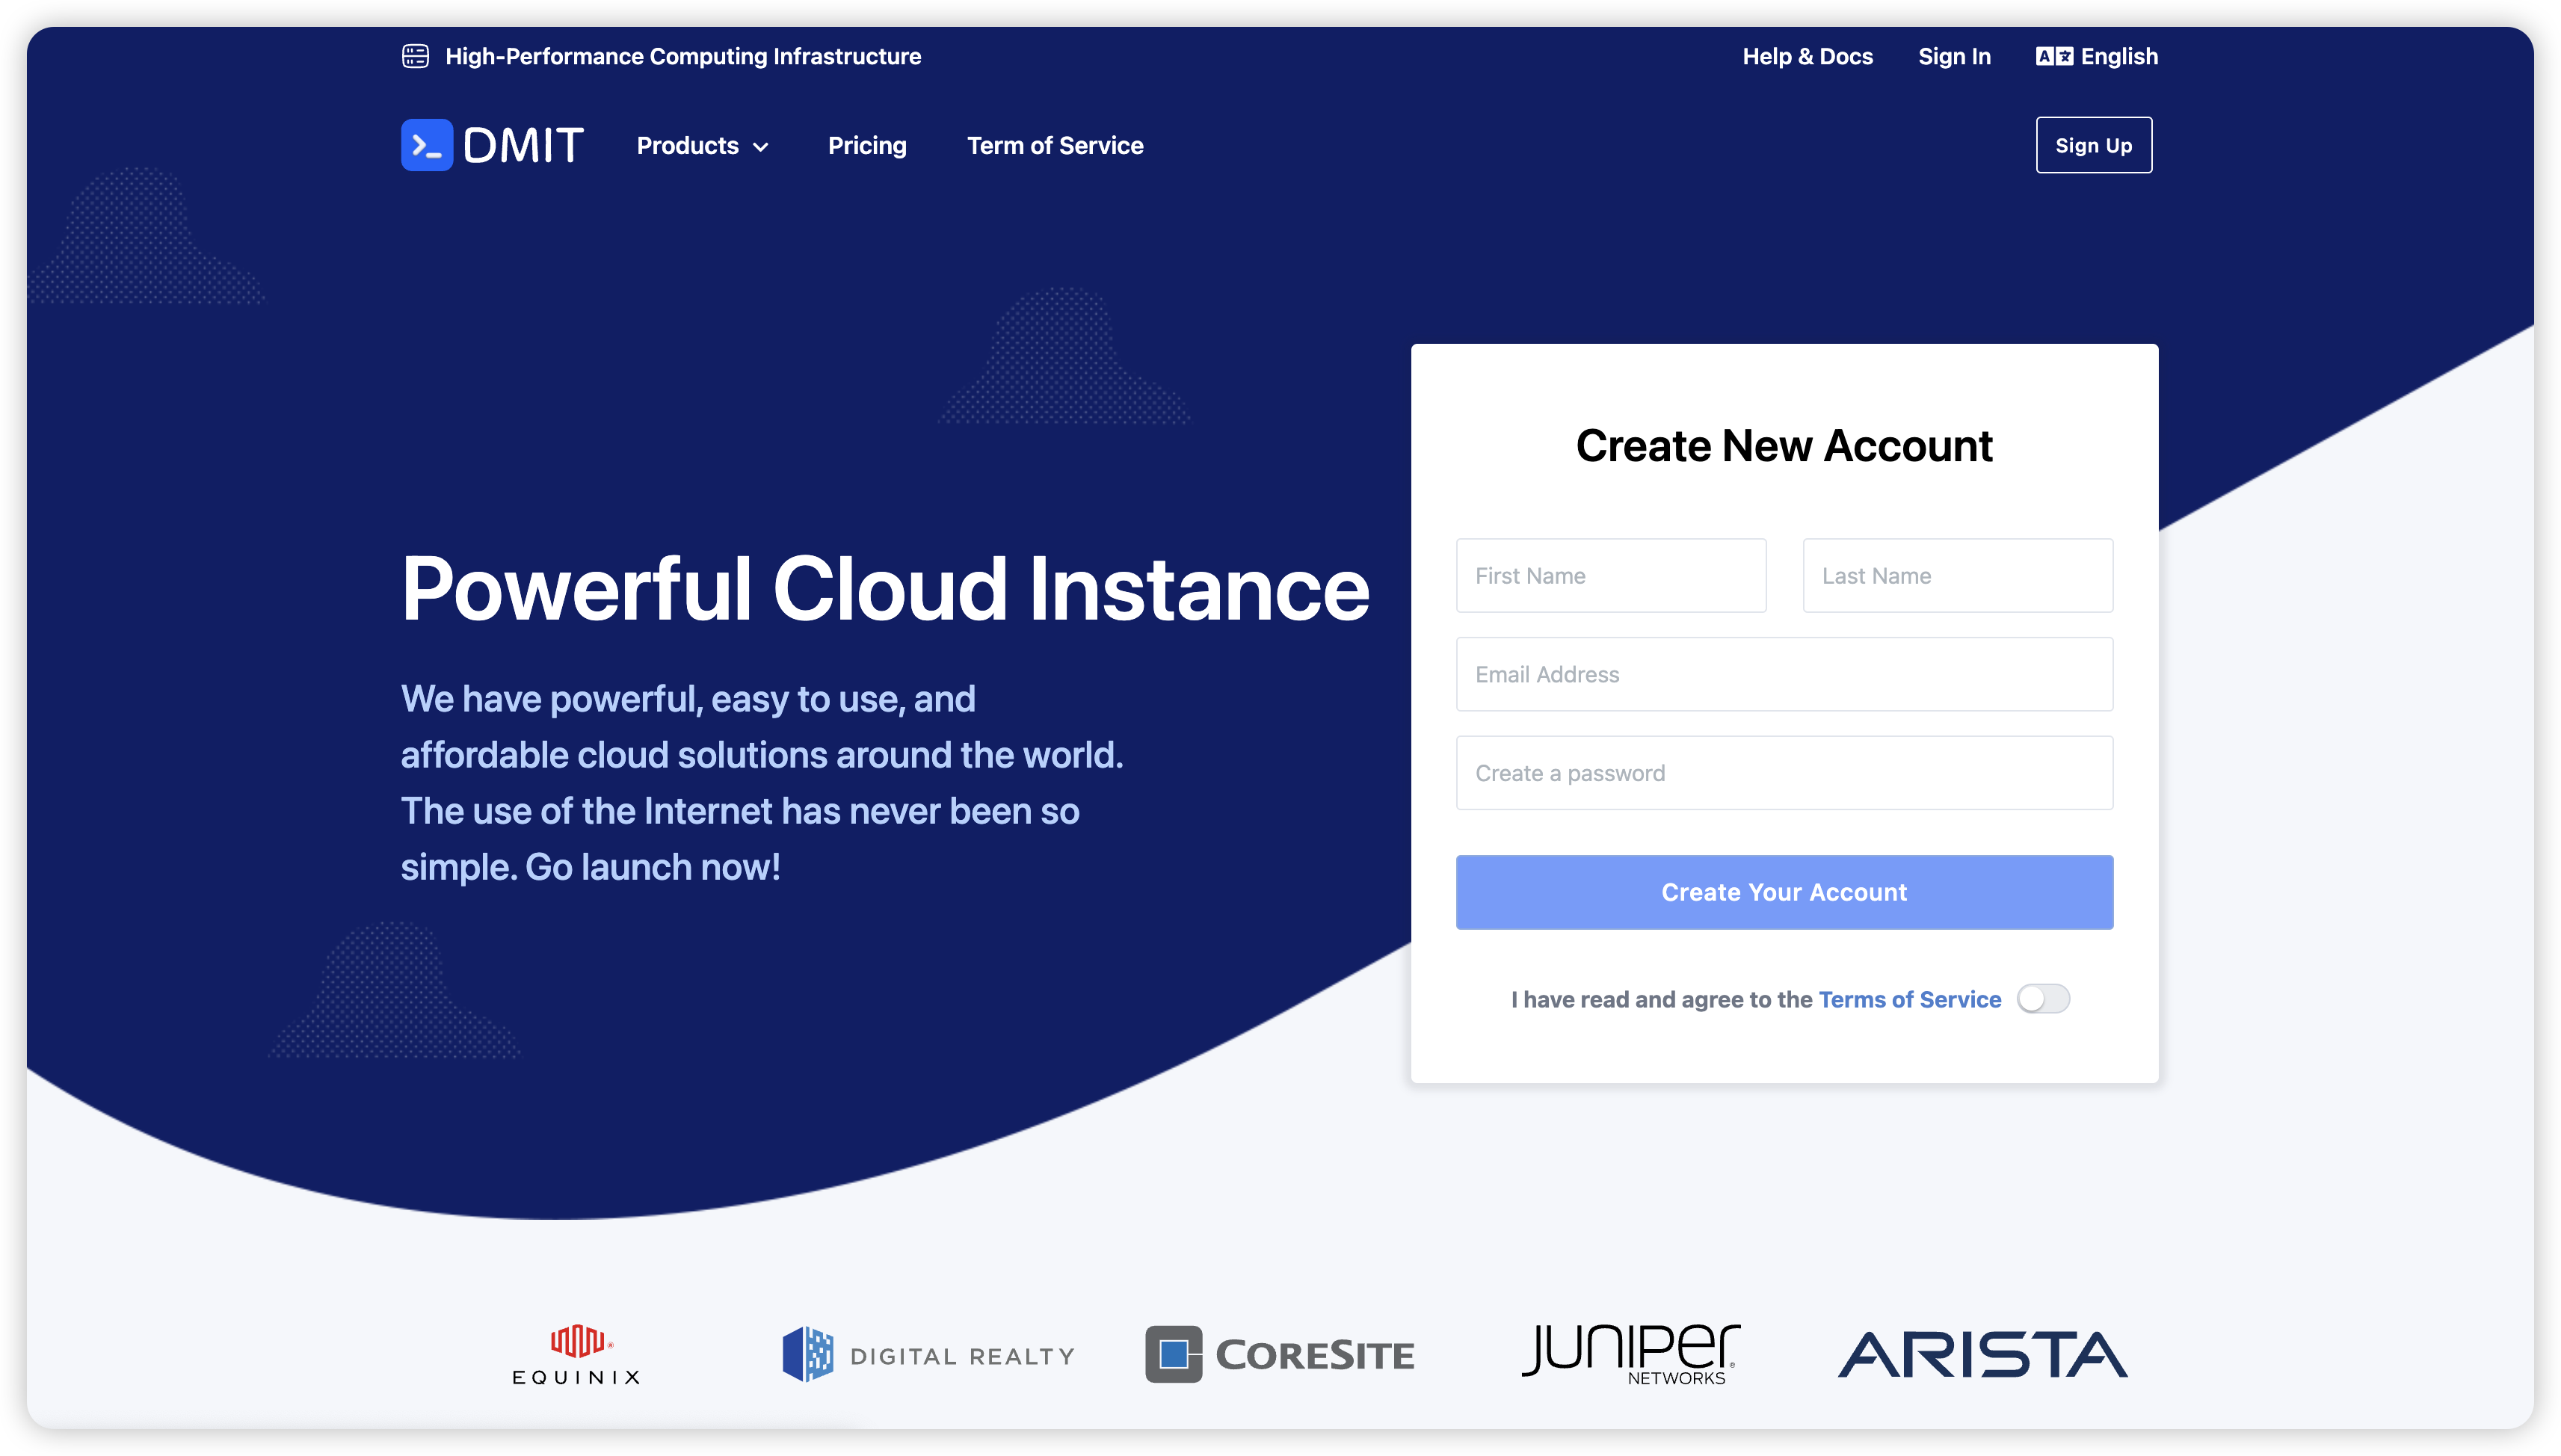Click the DMIT terminal logo icon
This screenshot has height=1456, width=2561.
pos(427,145)
